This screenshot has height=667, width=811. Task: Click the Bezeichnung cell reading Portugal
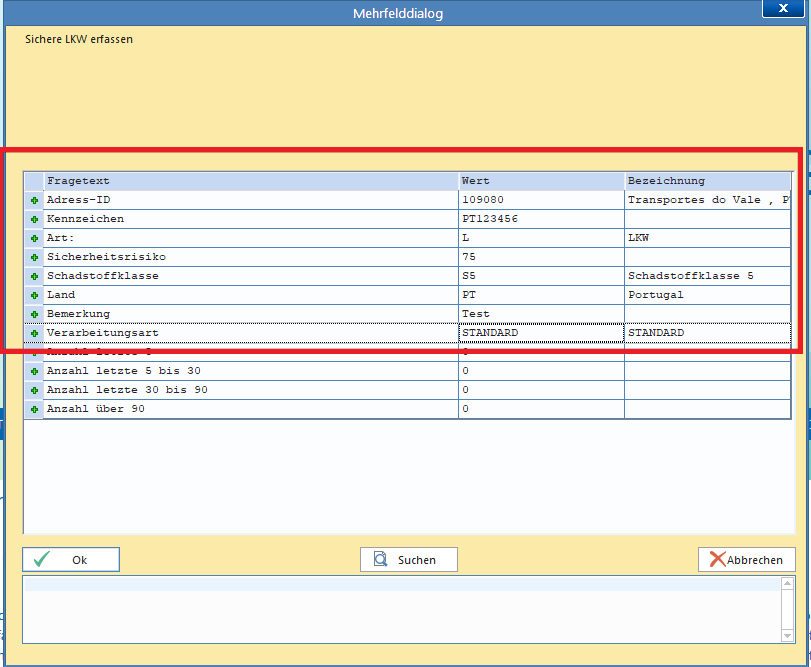point(708,295)
